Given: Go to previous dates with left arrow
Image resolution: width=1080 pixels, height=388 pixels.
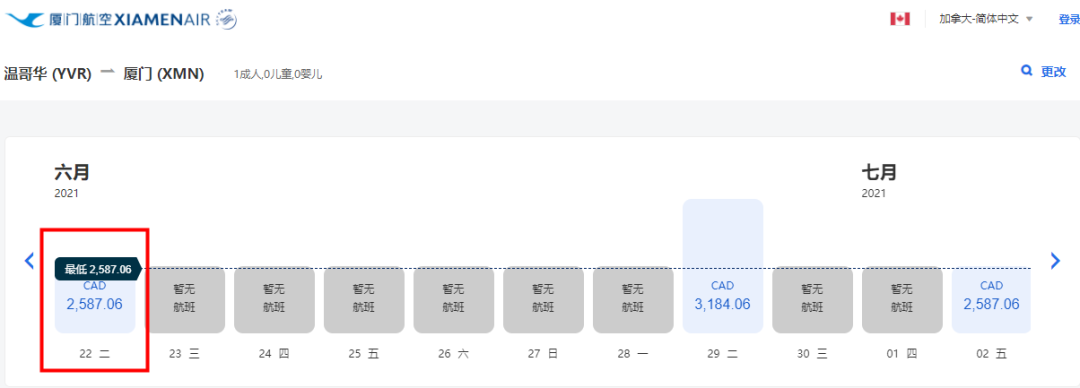Looking at the screenshot, I should pyautogui.click(x=29, y=261).
